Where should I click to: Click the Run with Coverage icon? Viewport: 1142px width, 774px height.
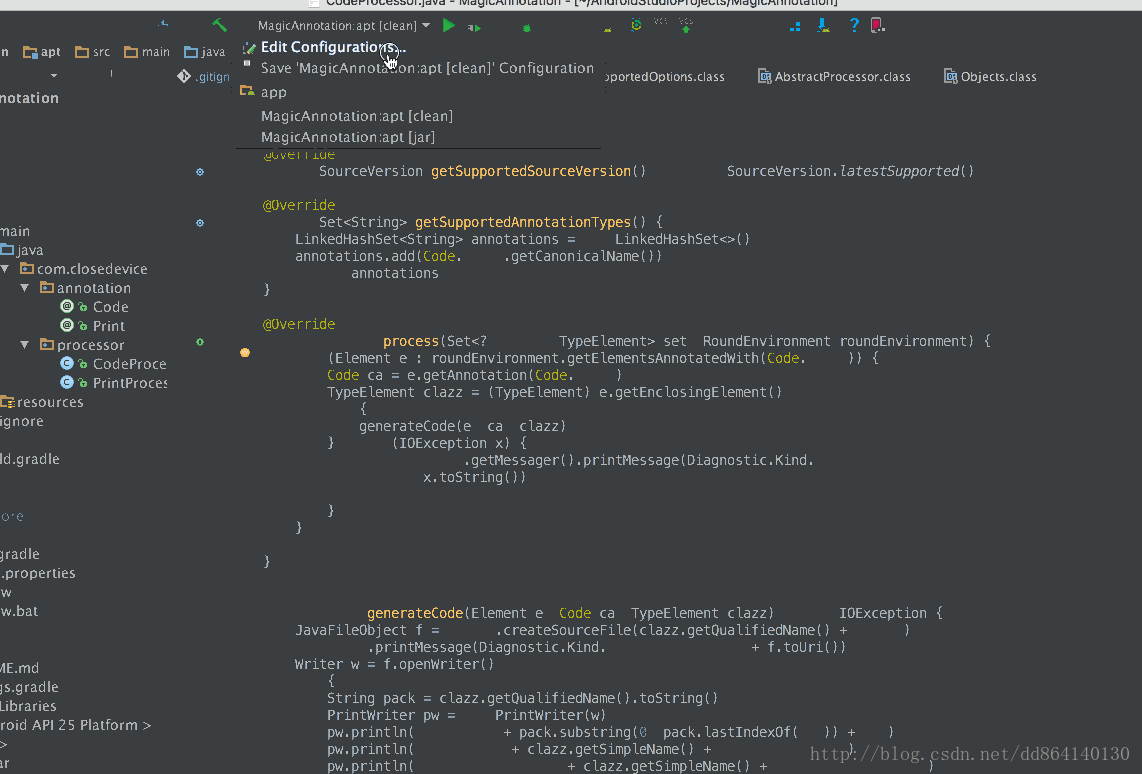coord(474,28)
